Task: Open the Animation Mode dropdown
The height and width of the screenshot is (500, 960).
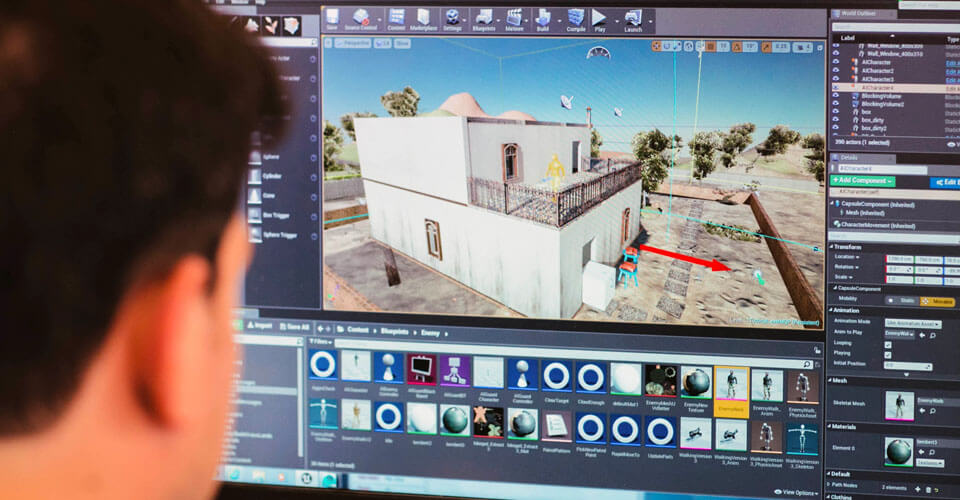Action: pos(913,323)
